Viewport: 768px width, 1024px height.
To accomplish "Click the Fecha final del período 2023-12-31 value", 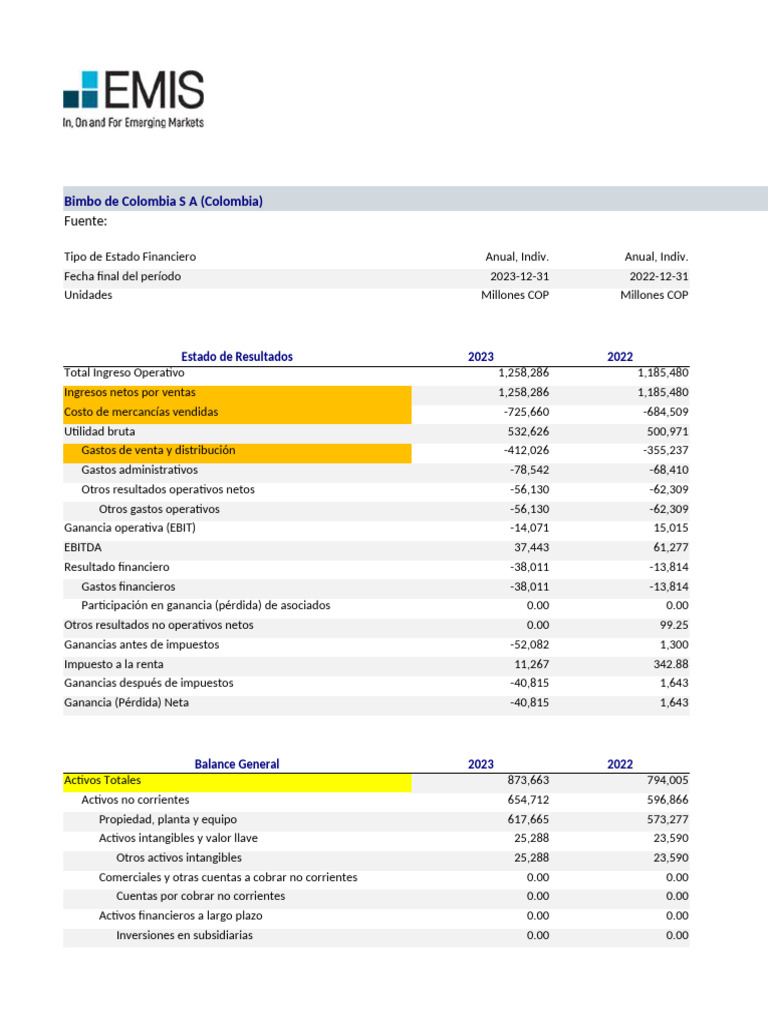I will (520, 276).
